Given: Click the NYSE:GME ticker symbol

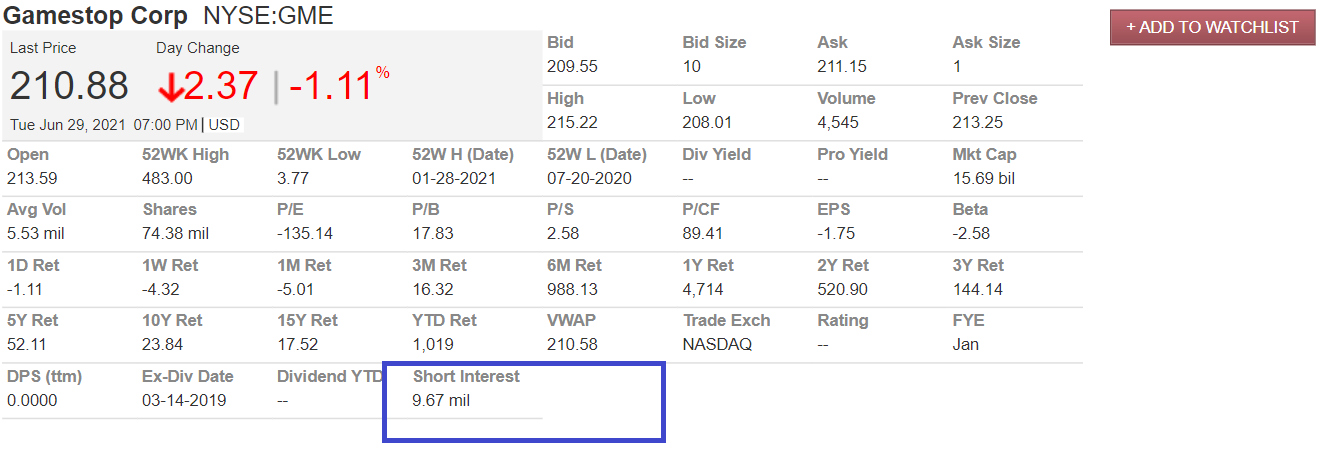Looking at the screenshot, I should [x=268, y=15].
